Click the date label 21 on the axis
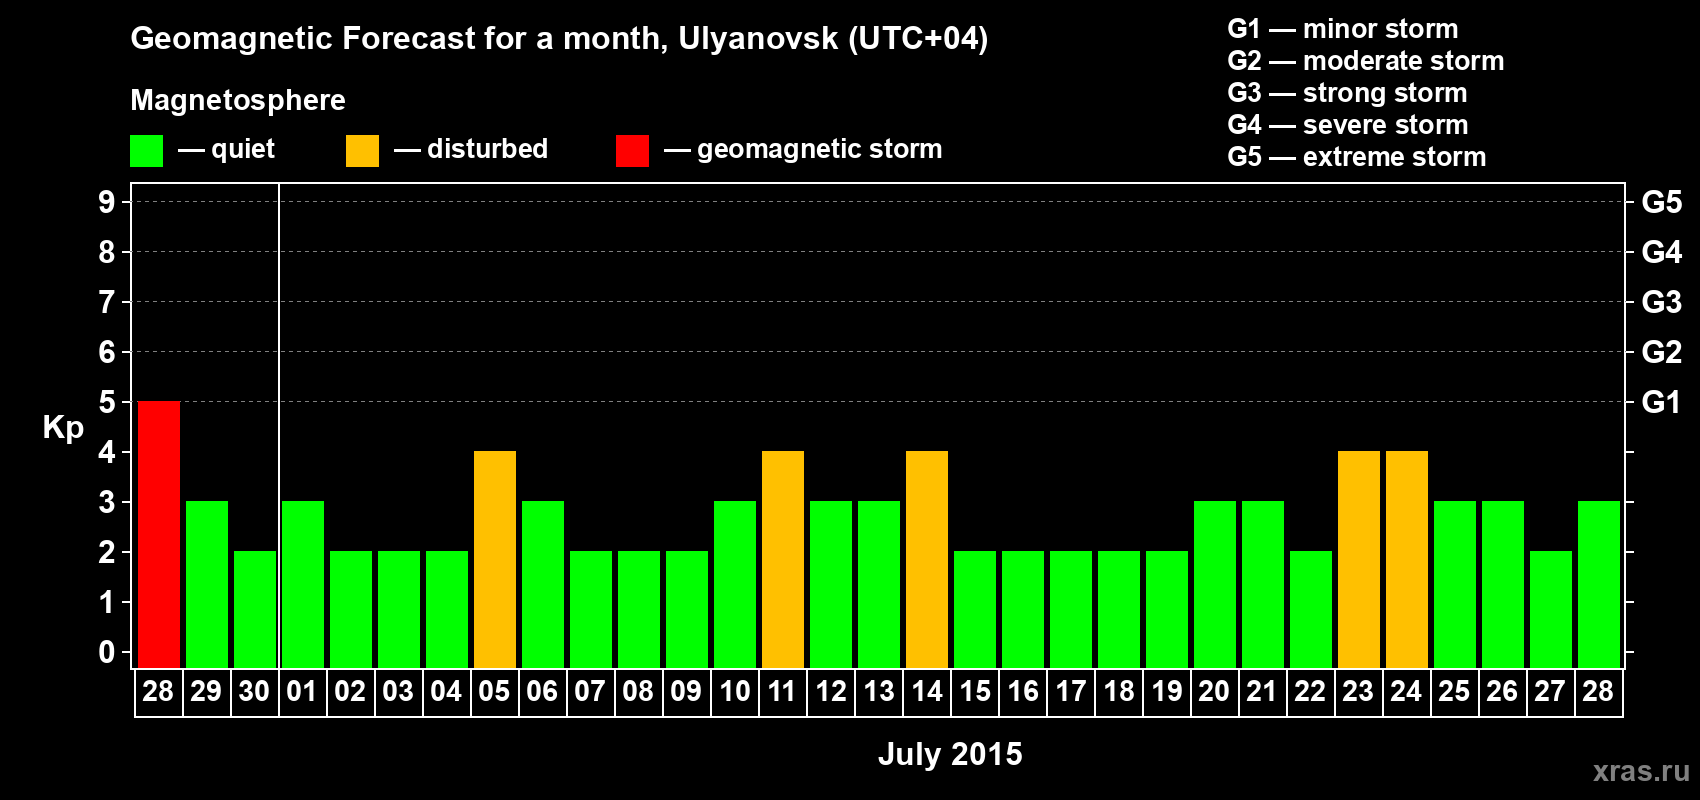This screenshot has height=800, width=1700. point(1262,691)
